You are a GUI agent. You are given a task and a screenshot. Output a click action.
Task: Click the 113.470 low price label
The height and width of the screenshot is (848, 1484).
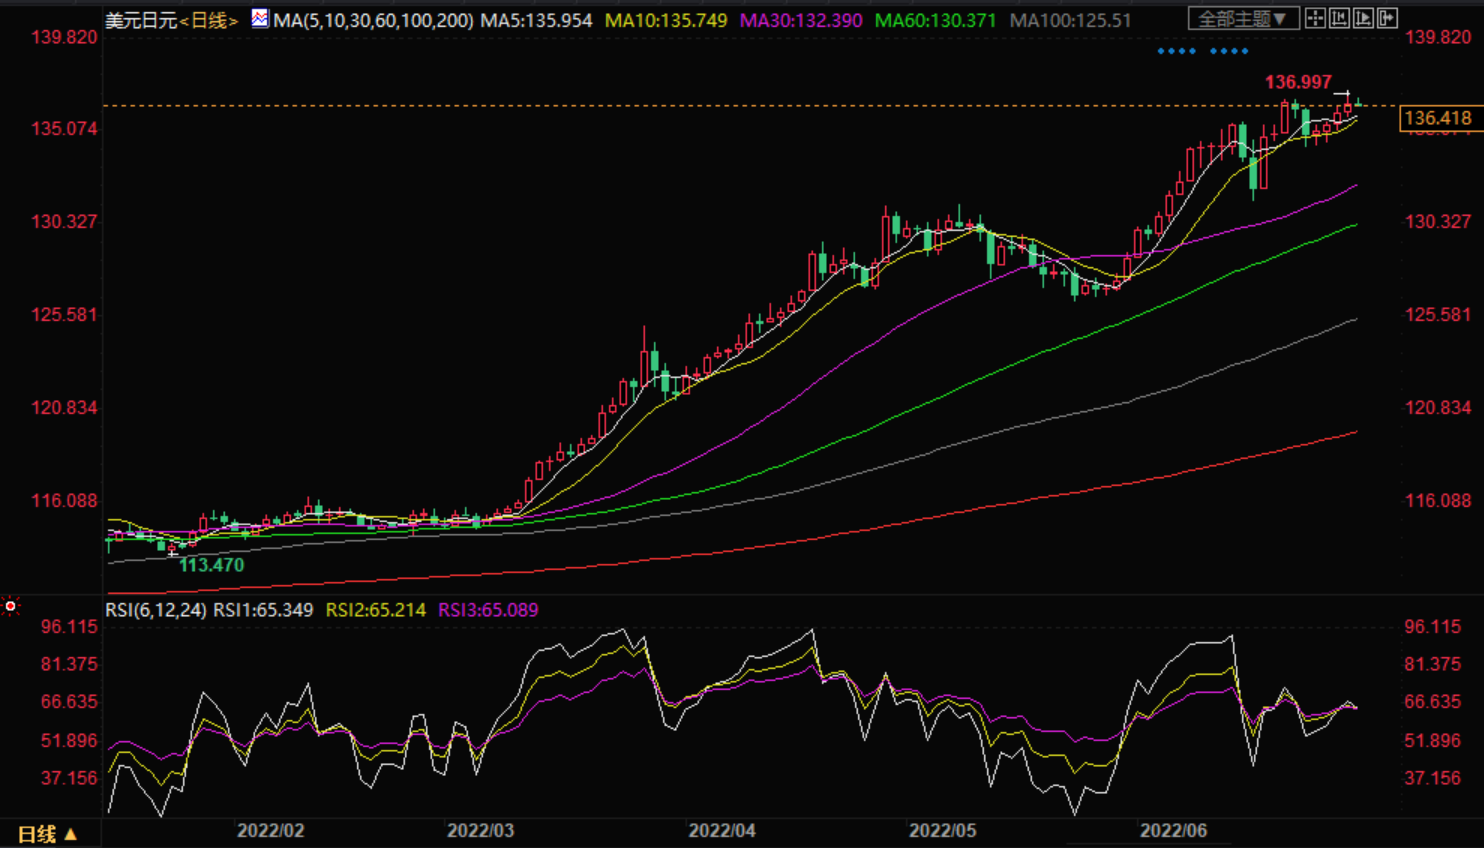[x=211, y=565]
